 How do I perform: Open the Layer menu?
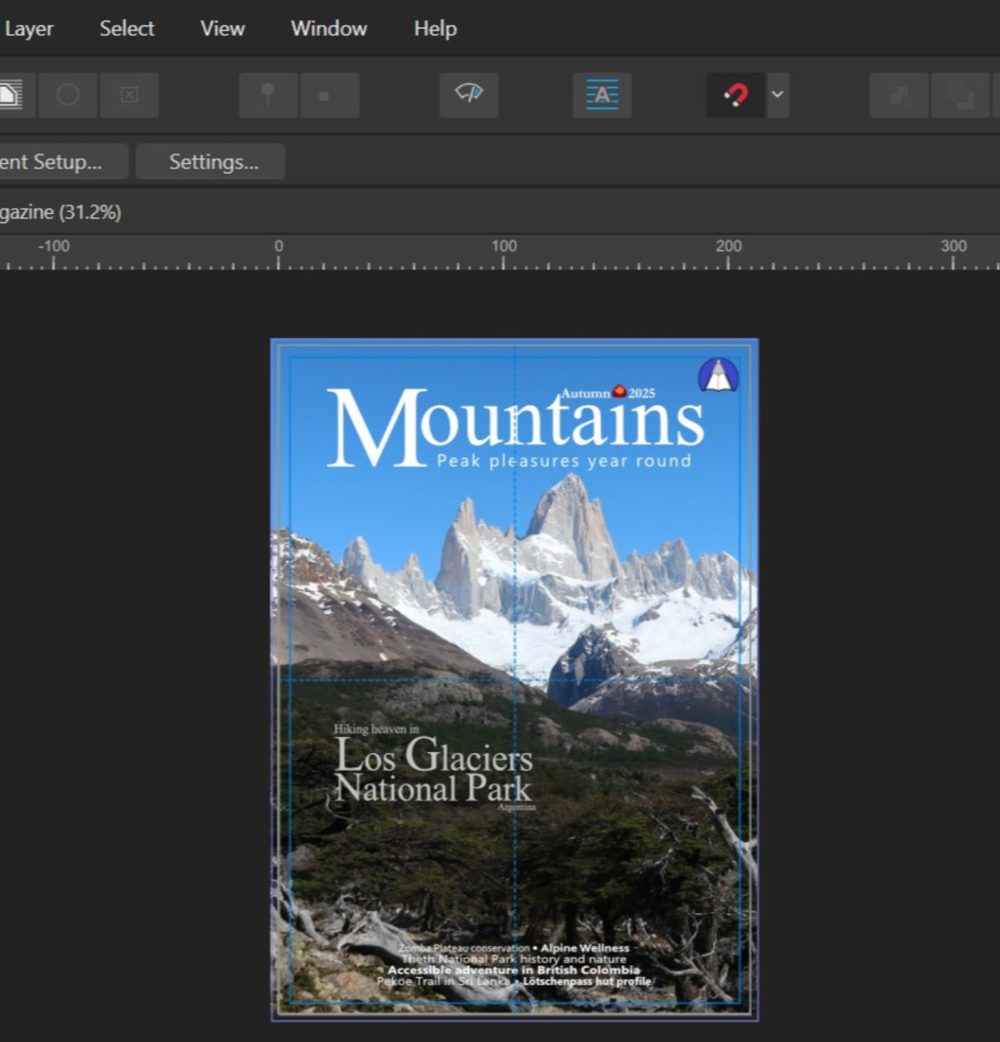[29, 28]
